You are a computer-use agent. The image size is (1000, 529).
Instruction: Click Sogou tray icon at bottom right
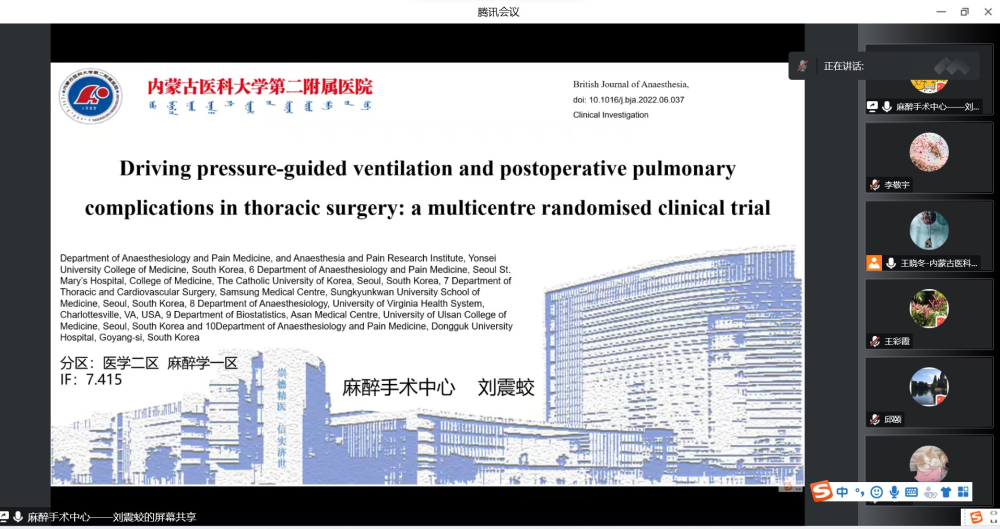click(976, 517)
